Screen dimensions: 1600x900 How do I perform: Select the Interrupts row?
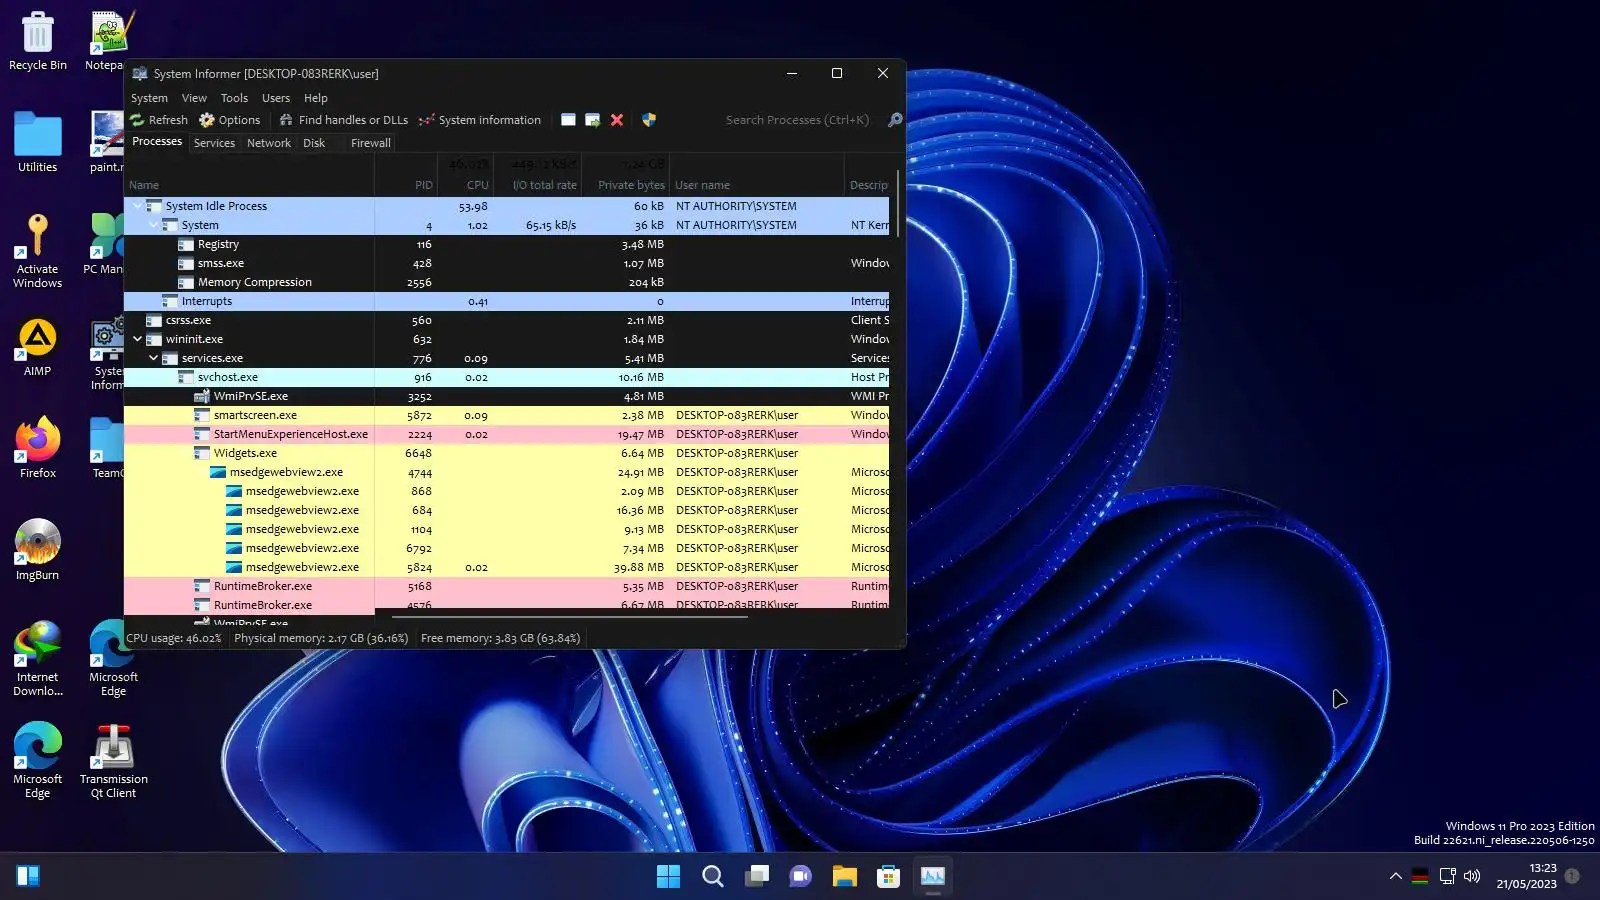click(507, 301)
